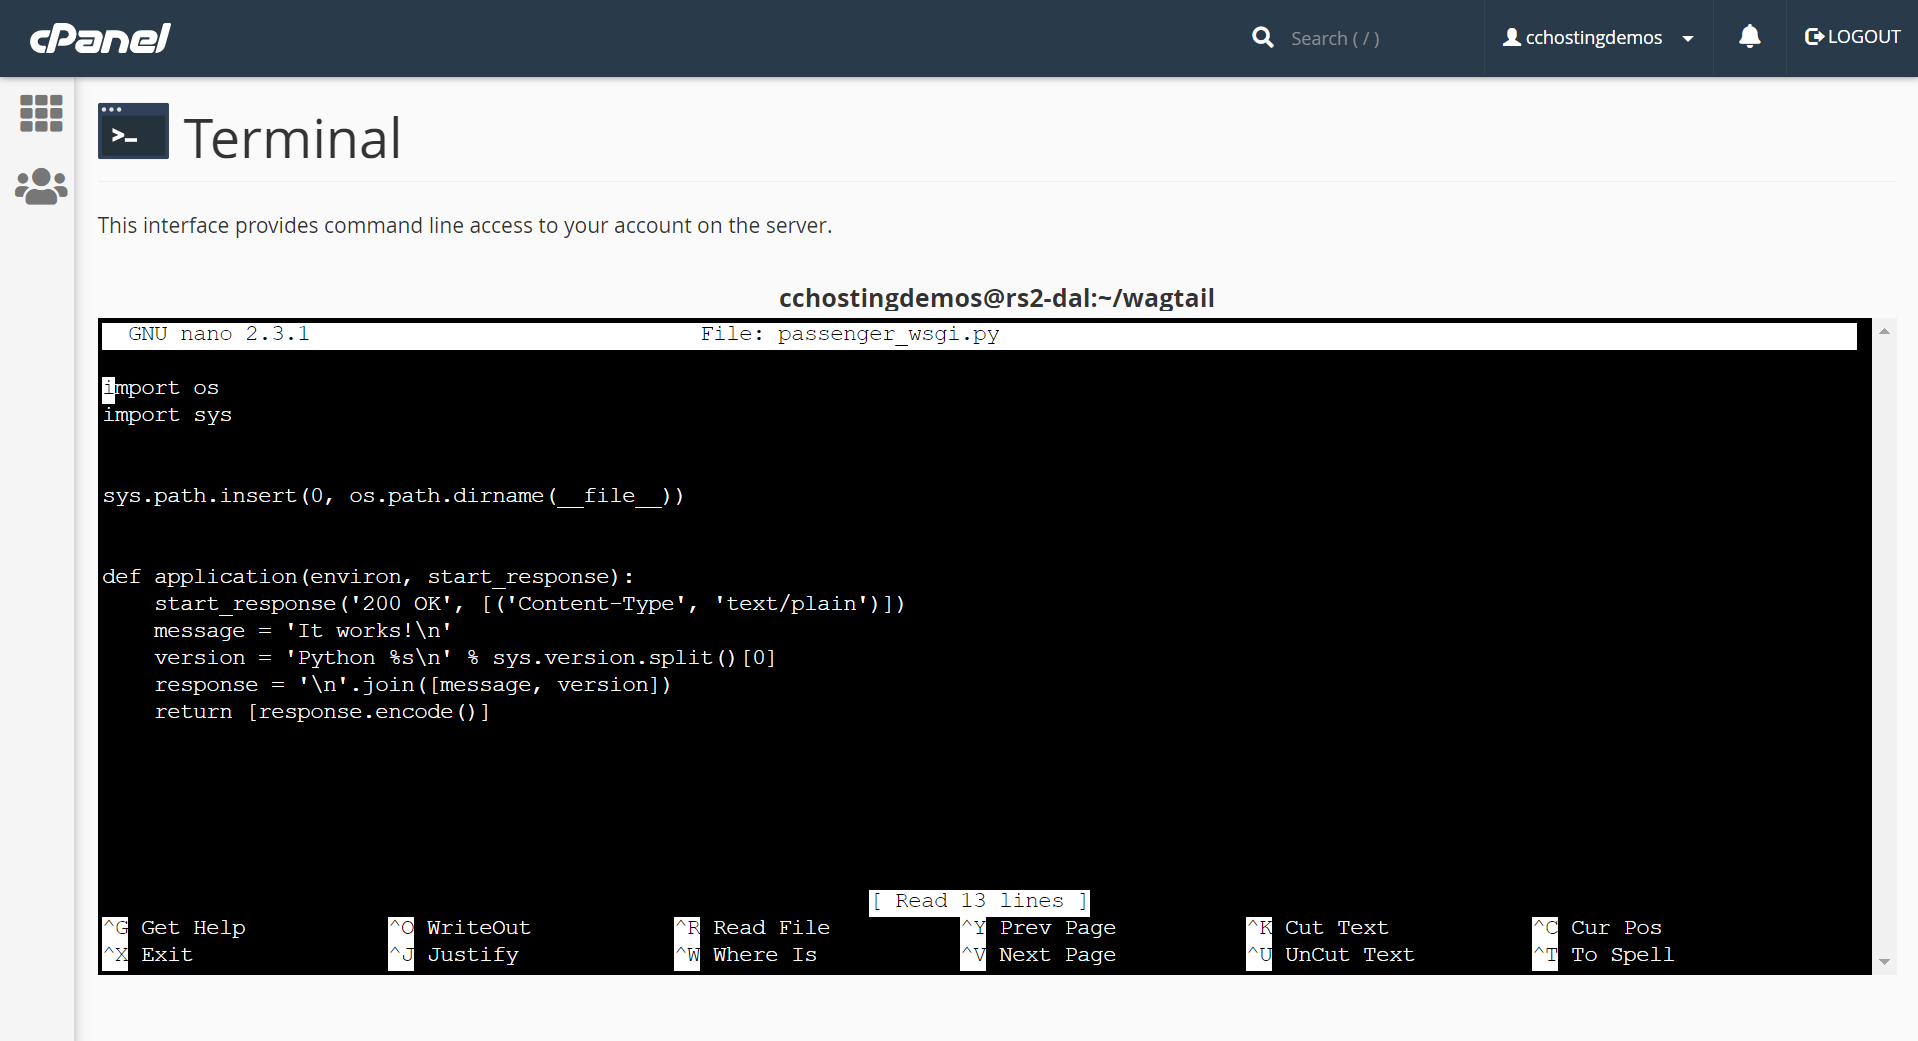Click the search magnifier icon
The image size is (1918, 1041).
(1263, 38)
